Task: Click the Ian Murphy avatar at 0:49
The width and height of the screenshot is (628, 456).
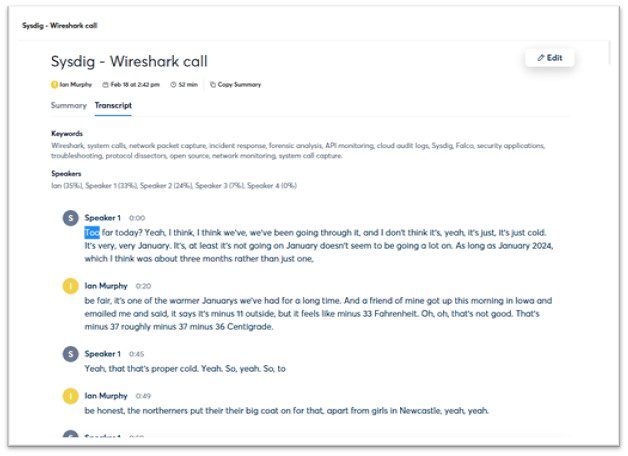Action: (70, 396)
